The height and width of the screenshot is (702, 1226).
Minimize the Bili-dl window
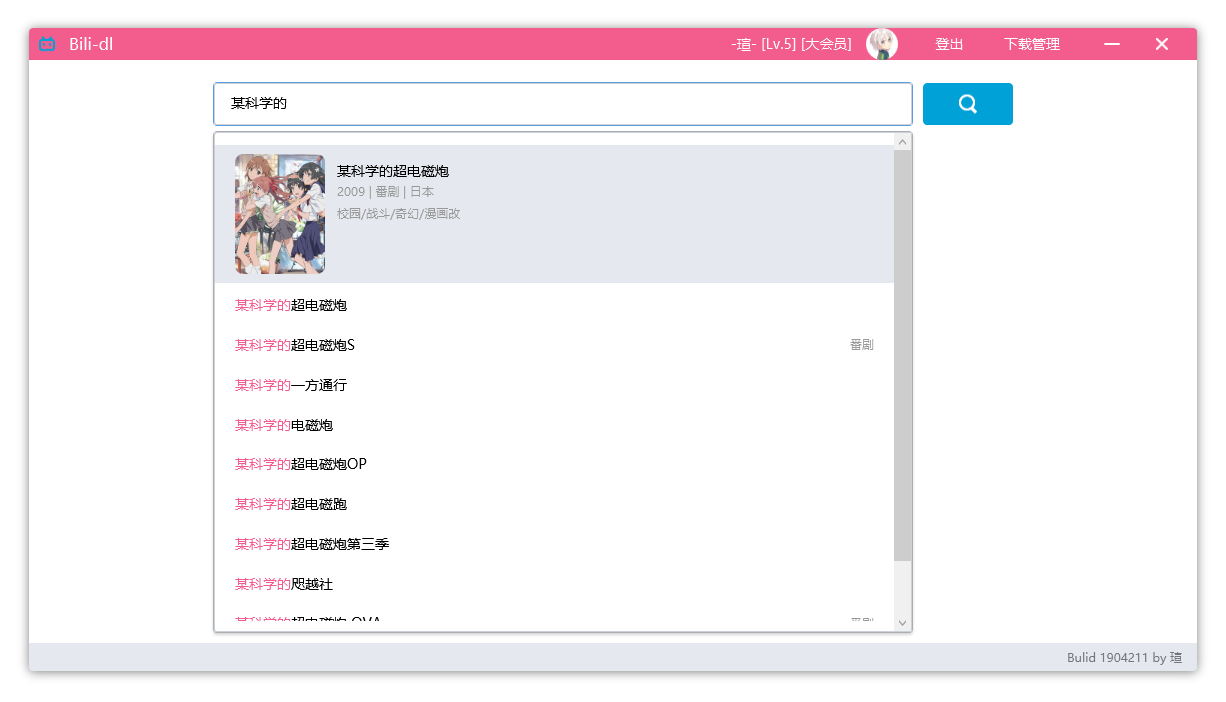coord(1112,44)
